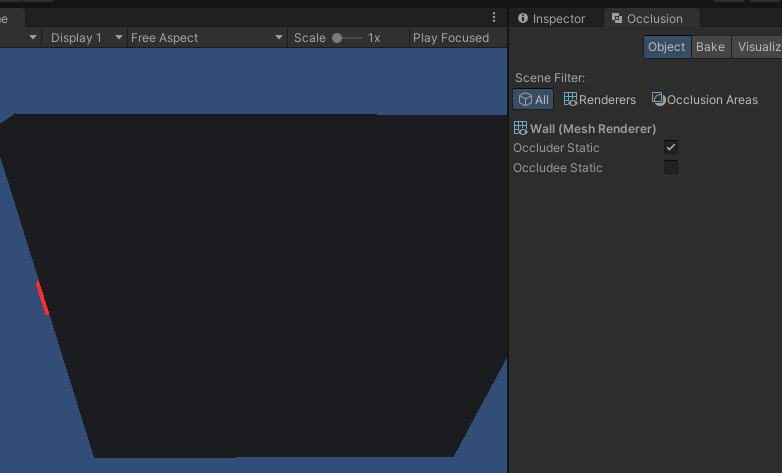Expand the Free Aspect resolution dropdown
The width and height of the screenshot is (782, 473).
coord(207,37)
